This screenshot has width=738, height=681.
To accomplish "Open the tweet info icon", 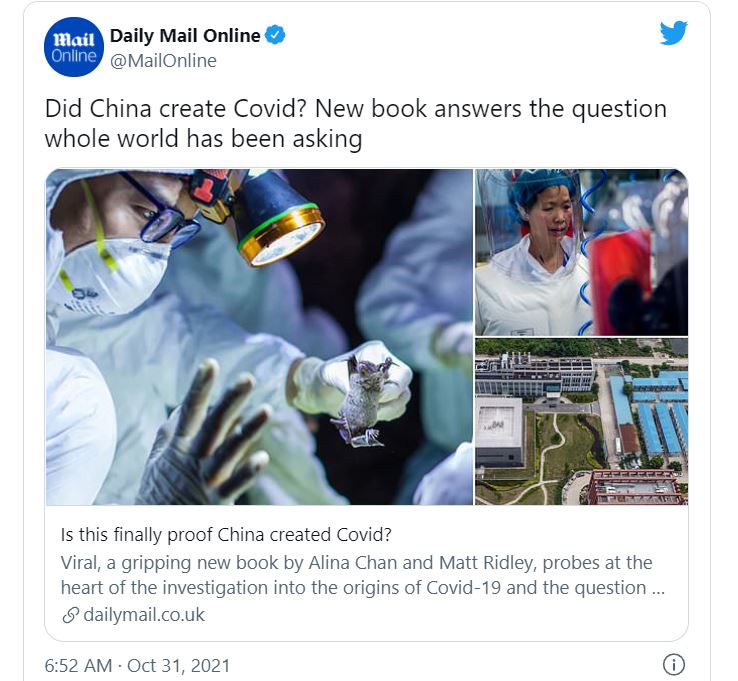I will 674,665.
